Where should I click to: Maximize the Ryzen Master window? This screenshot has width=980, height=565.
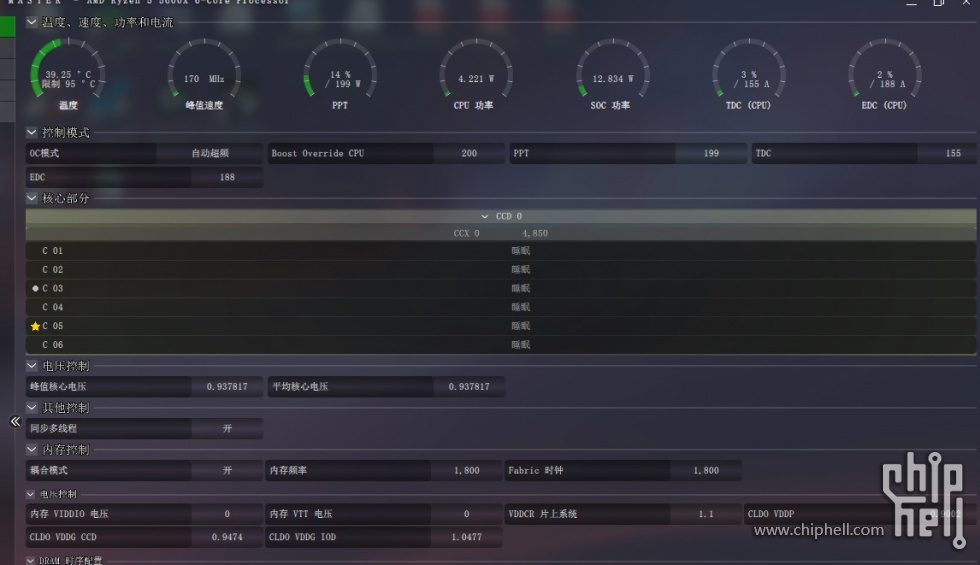click(939, 3)
